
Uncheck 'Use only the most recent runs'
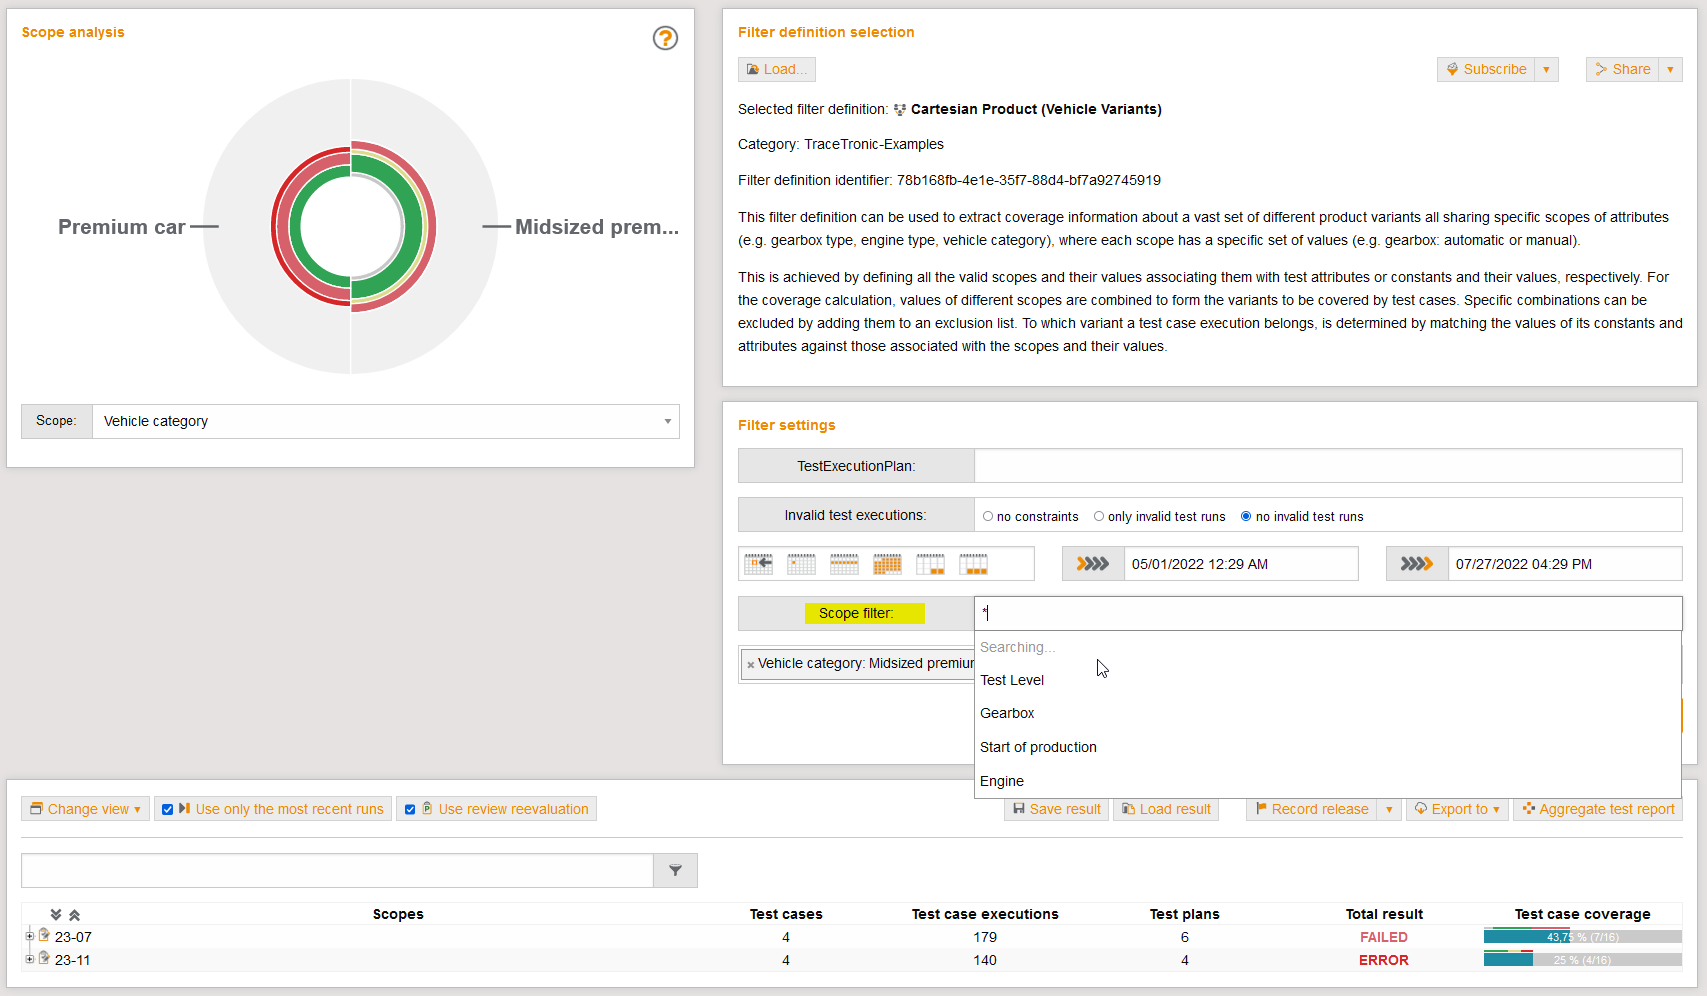(168, 810)
